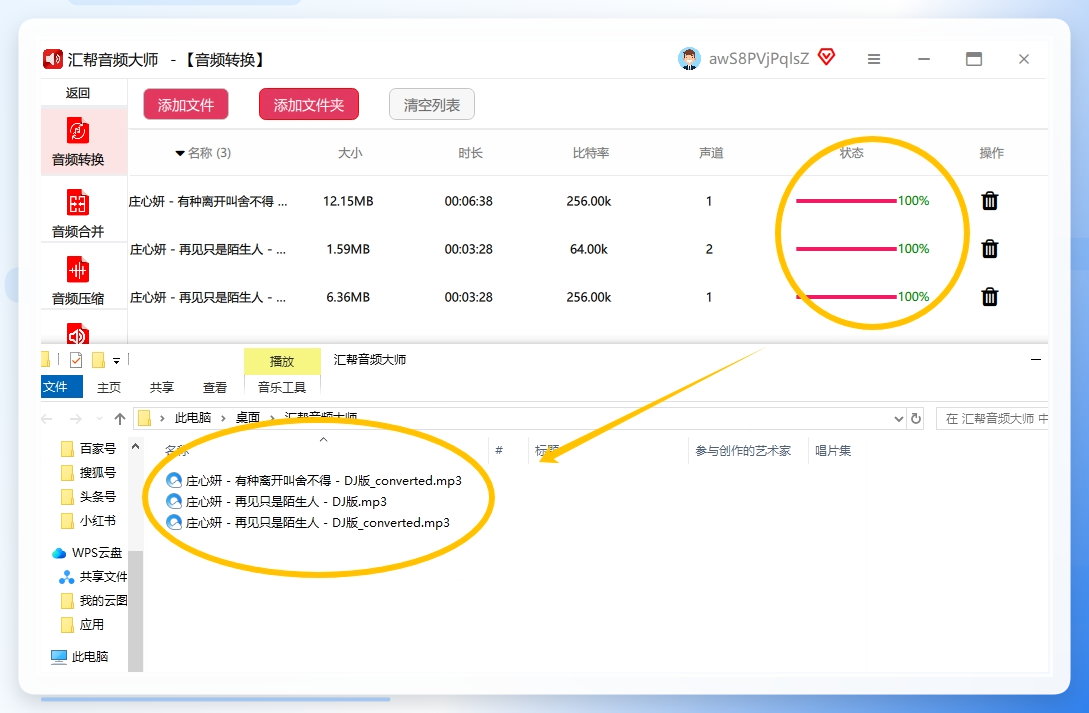Open 音乐工具 ribbon tab
1089x713 pixels.
[282, 387]
